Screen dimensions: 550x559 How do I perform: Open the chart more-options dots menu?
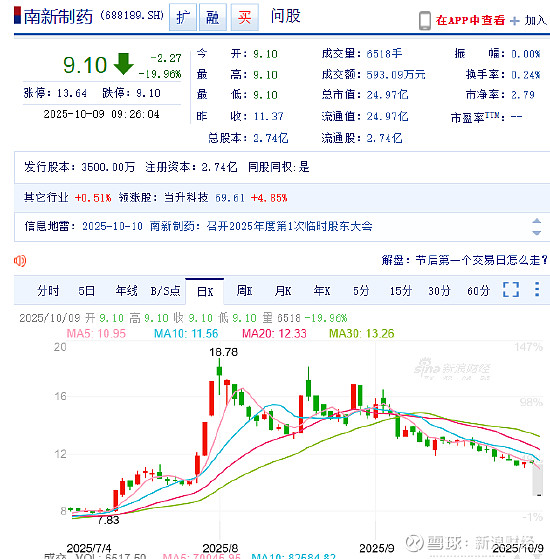tap(537, 289)
